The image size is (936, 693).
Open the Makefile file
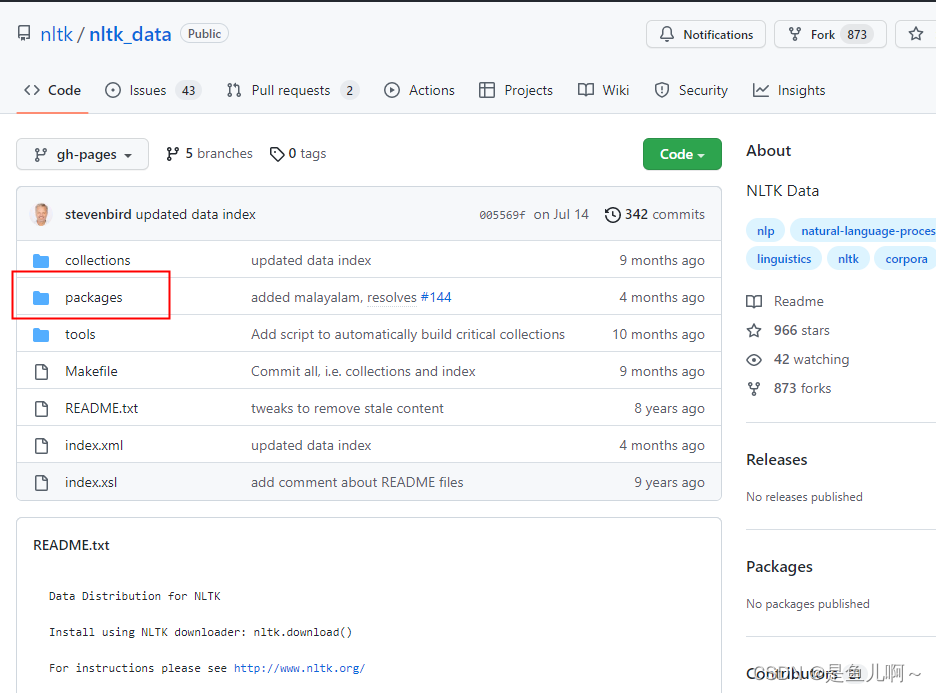point(91,371)
